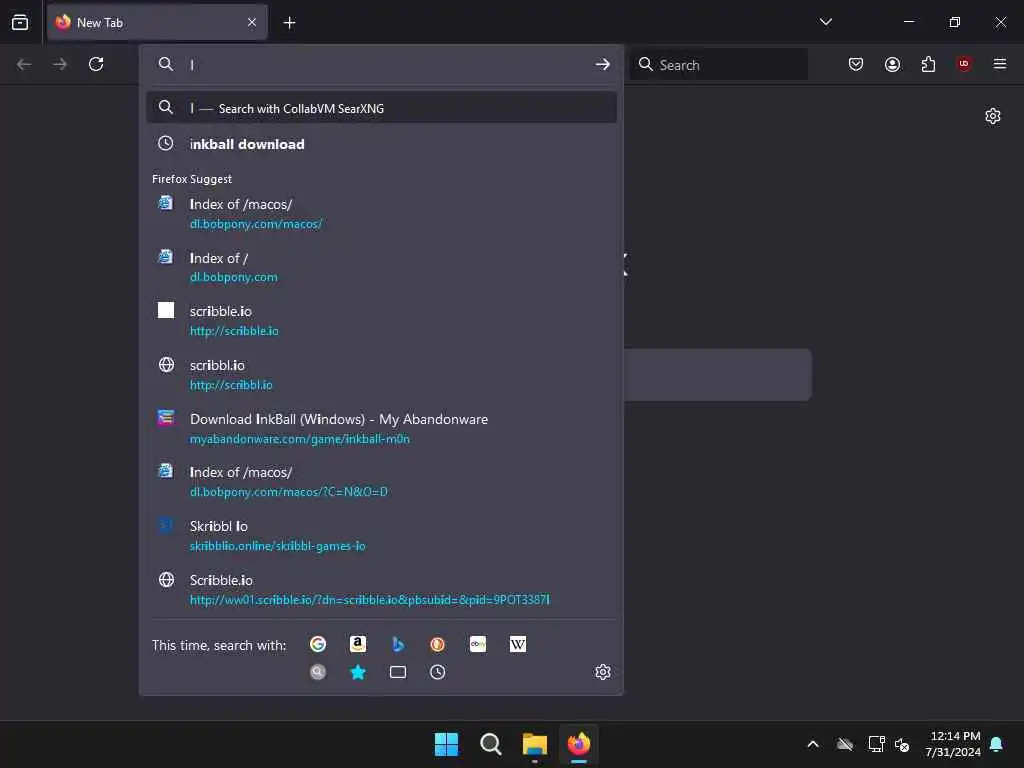Open Windows taskbar Search
This screenshot has width=1024, height=768.
(490, 744)
